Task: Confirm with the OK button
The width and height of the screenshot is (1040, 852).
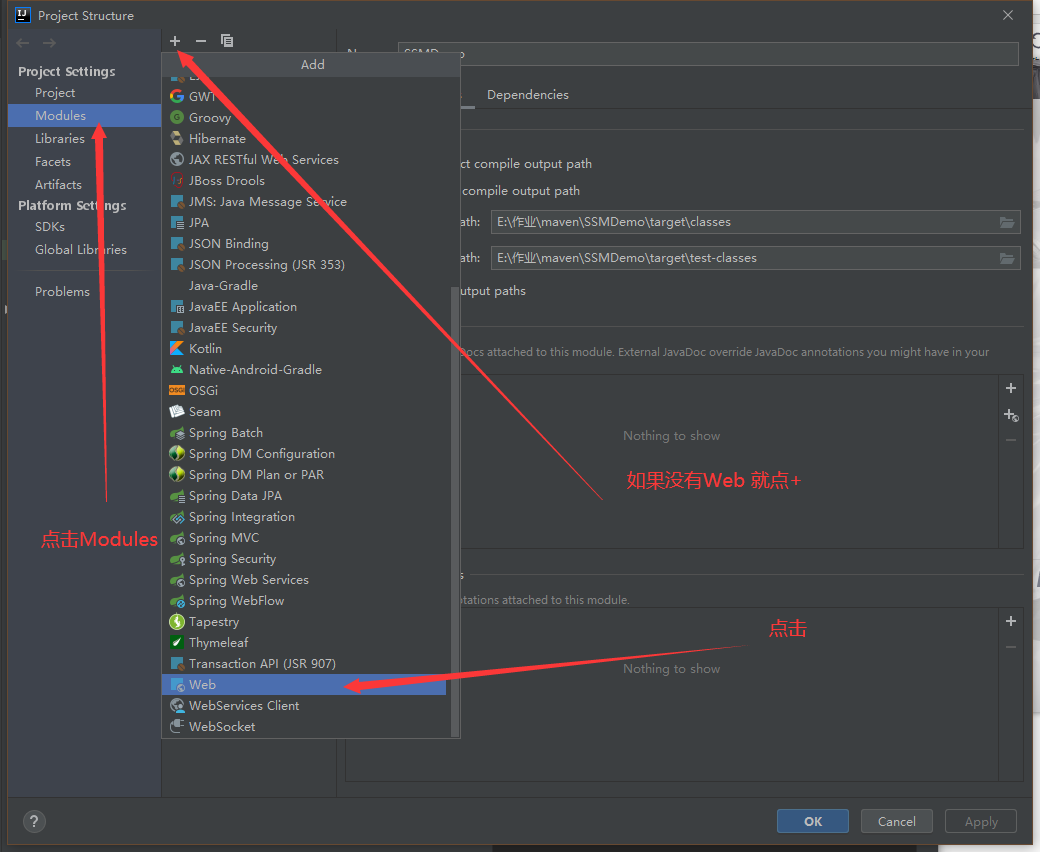Action: (812, 822)
